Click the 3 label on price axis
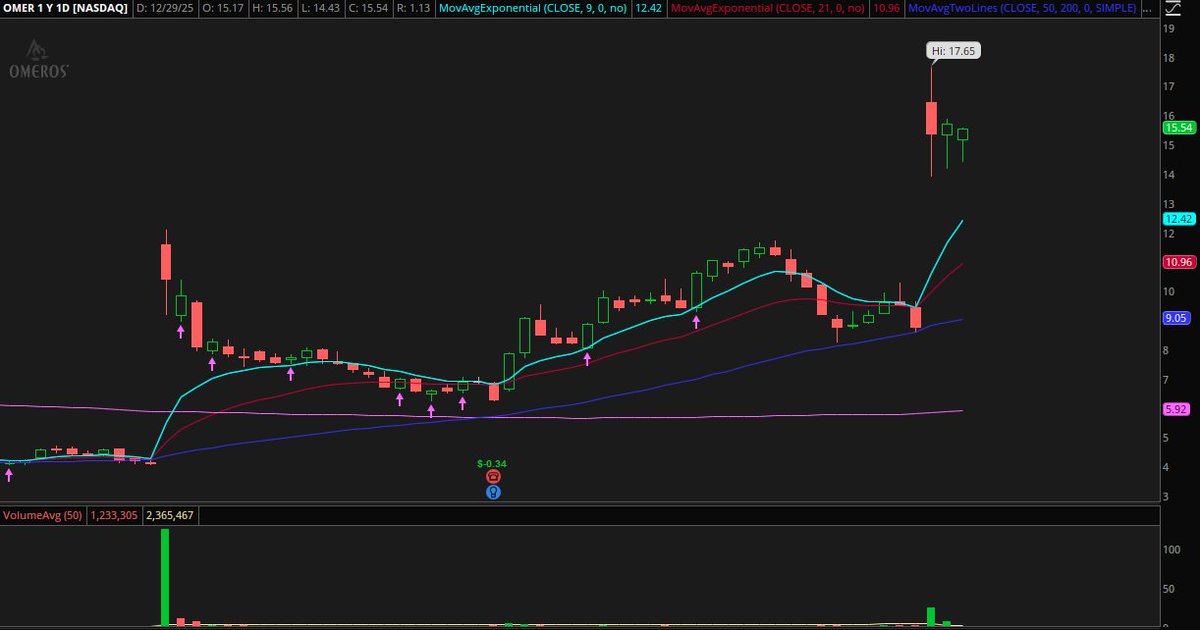Image resolution: width=1200 pixels, height=630 pixels. (x=1166, y=497)
